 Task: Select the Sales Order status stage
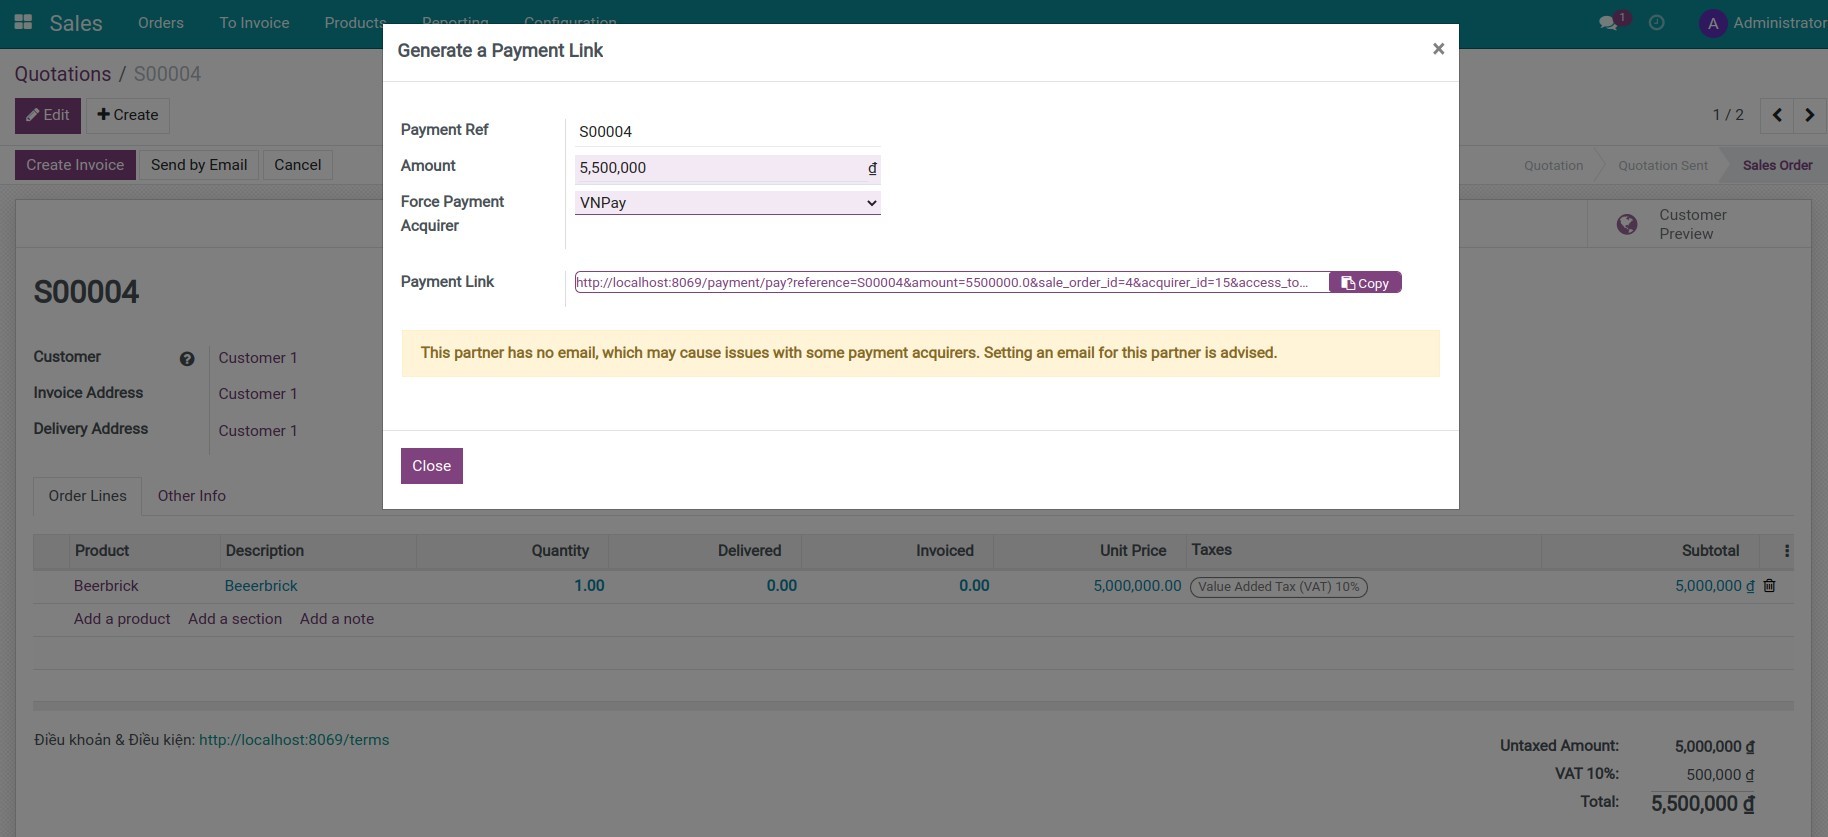1777,166
